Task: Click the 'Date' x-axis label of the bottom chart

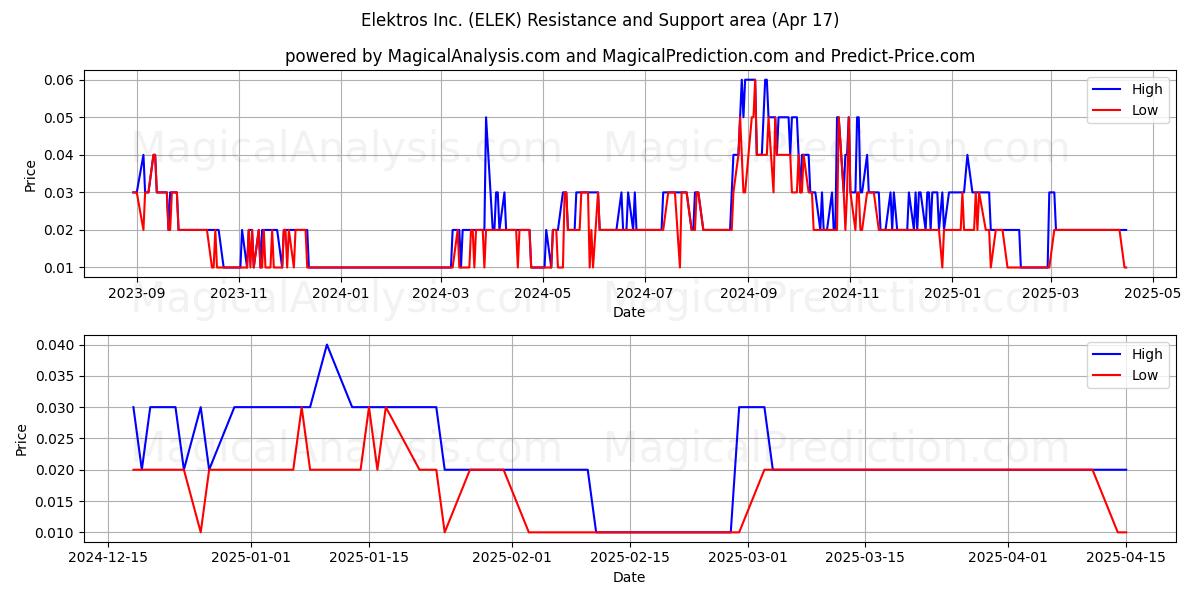Action: point(629,577)
